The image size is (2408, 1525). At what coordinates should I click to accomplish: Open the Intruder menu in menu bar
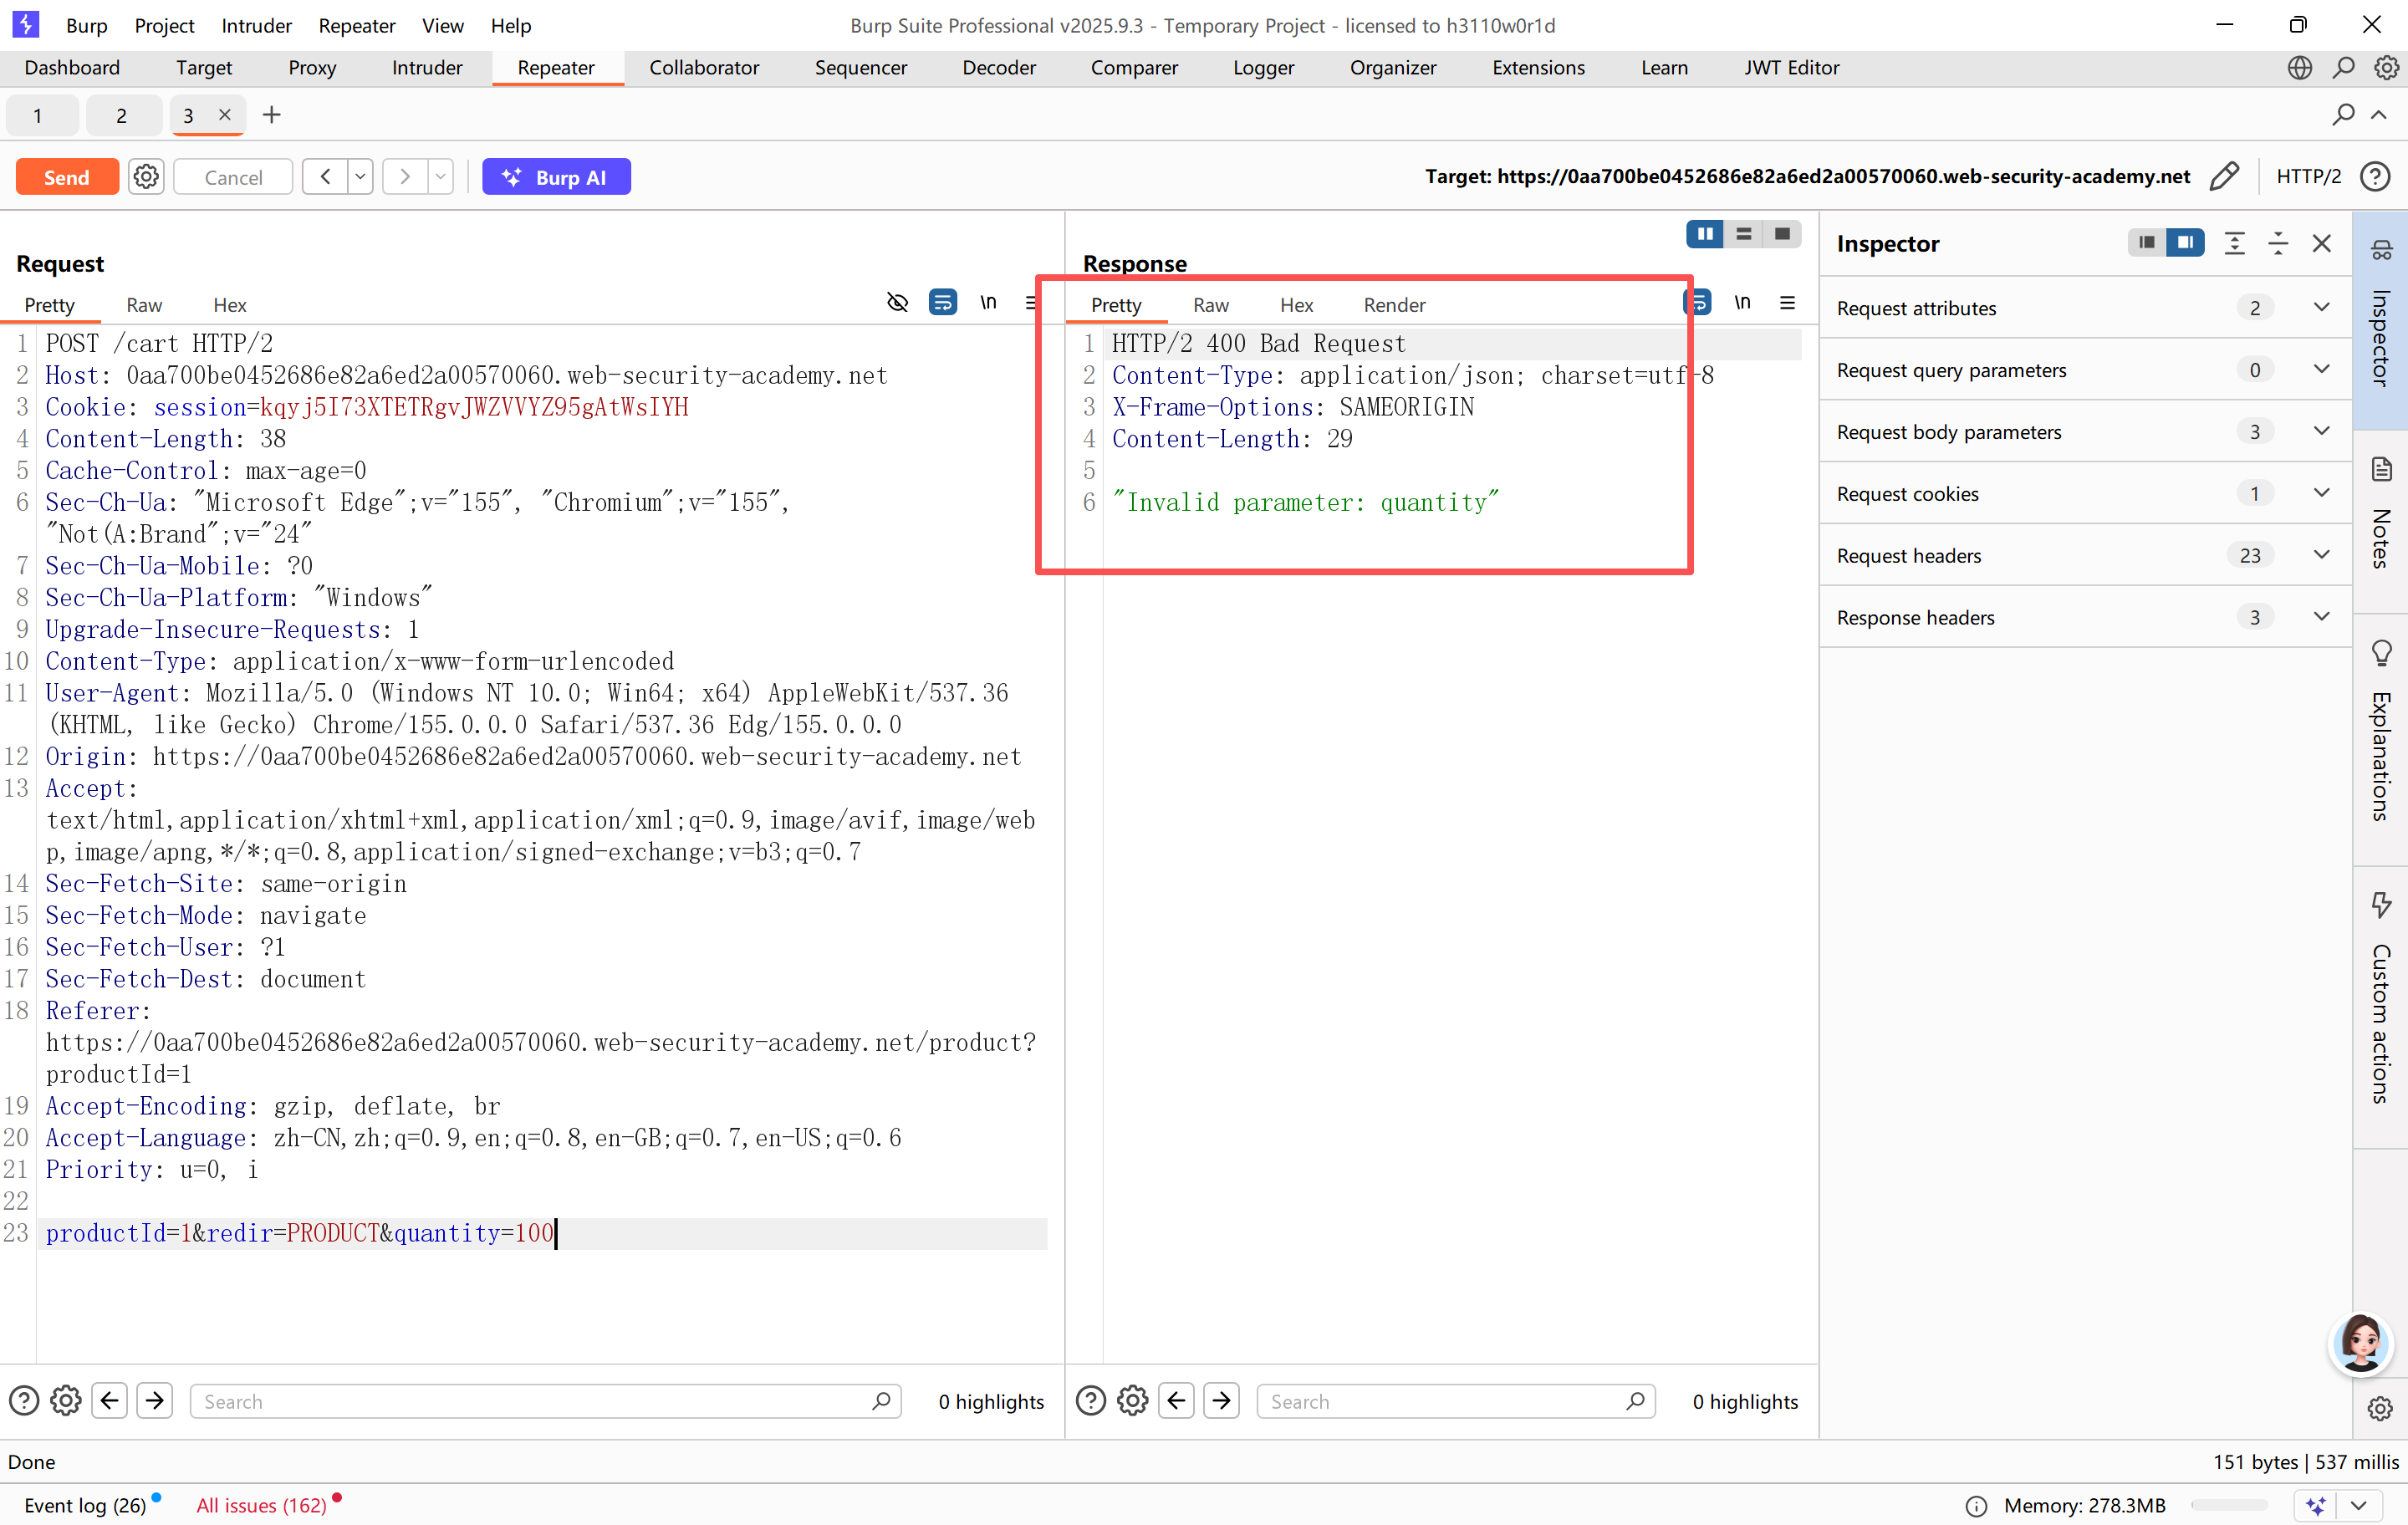click(x=256, y=26)
